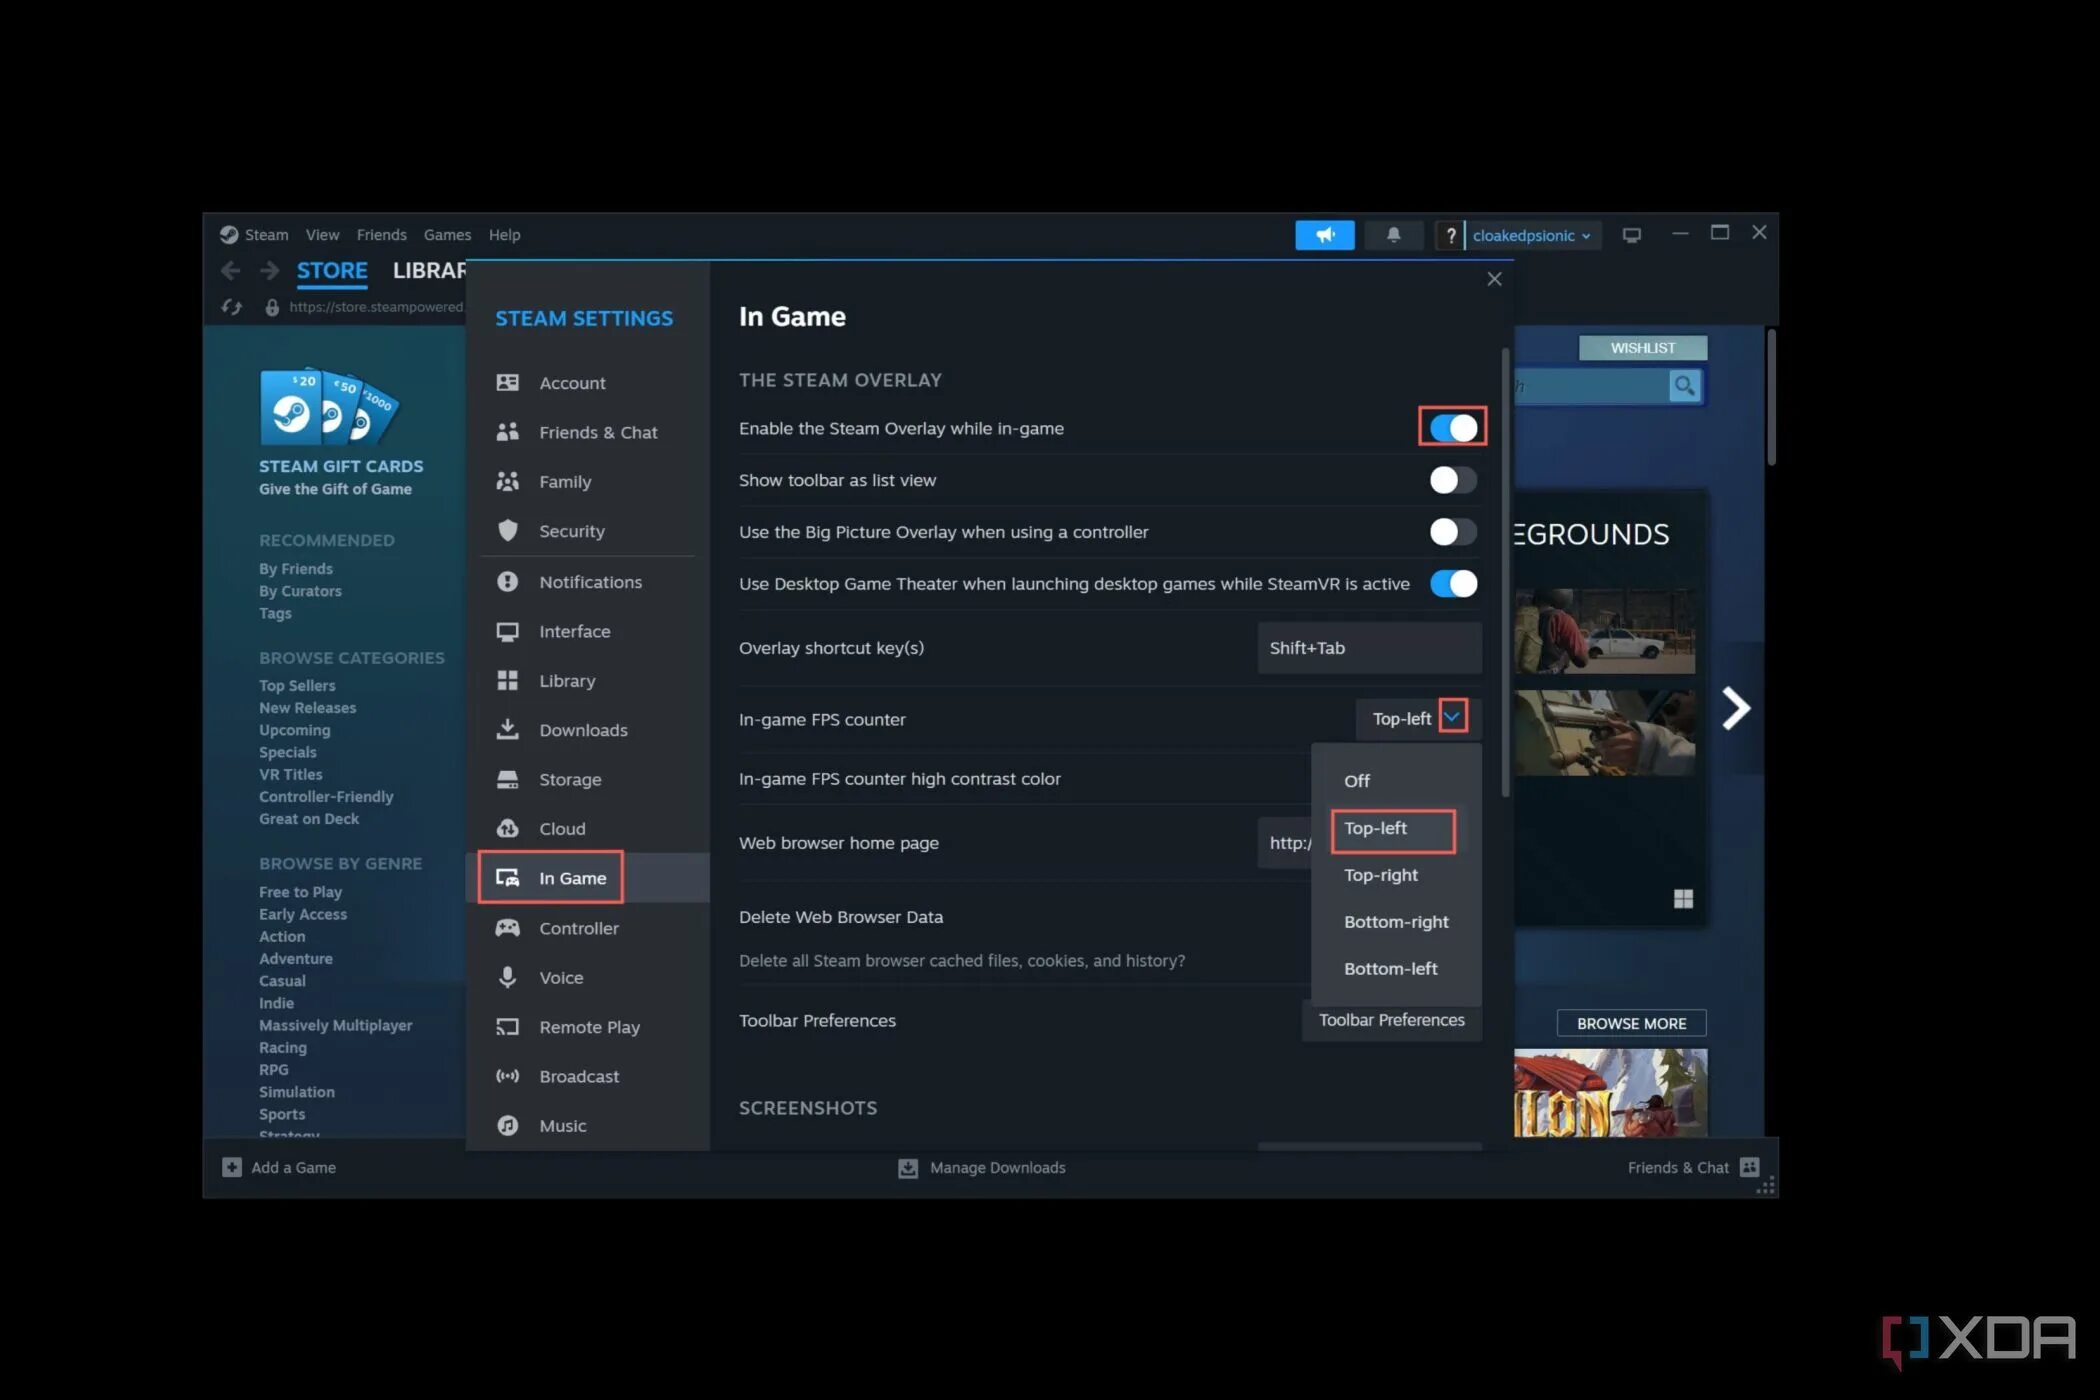Open the Games menu in menu bar
Screen dimensions: 2100x1400
446,235
